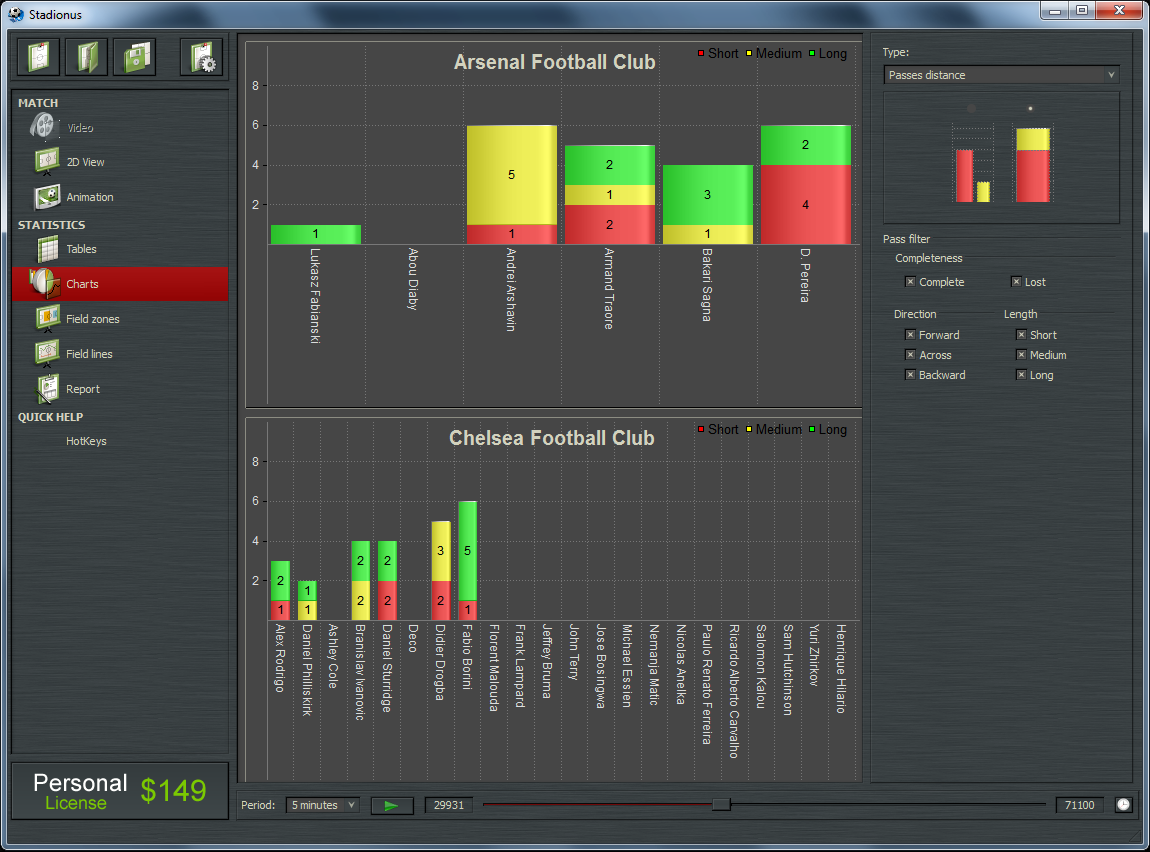The height and width of the screenshot is (852, 1150).
Task: Click Didier Drogba's yellow bar segment
Action: (441, 551)
